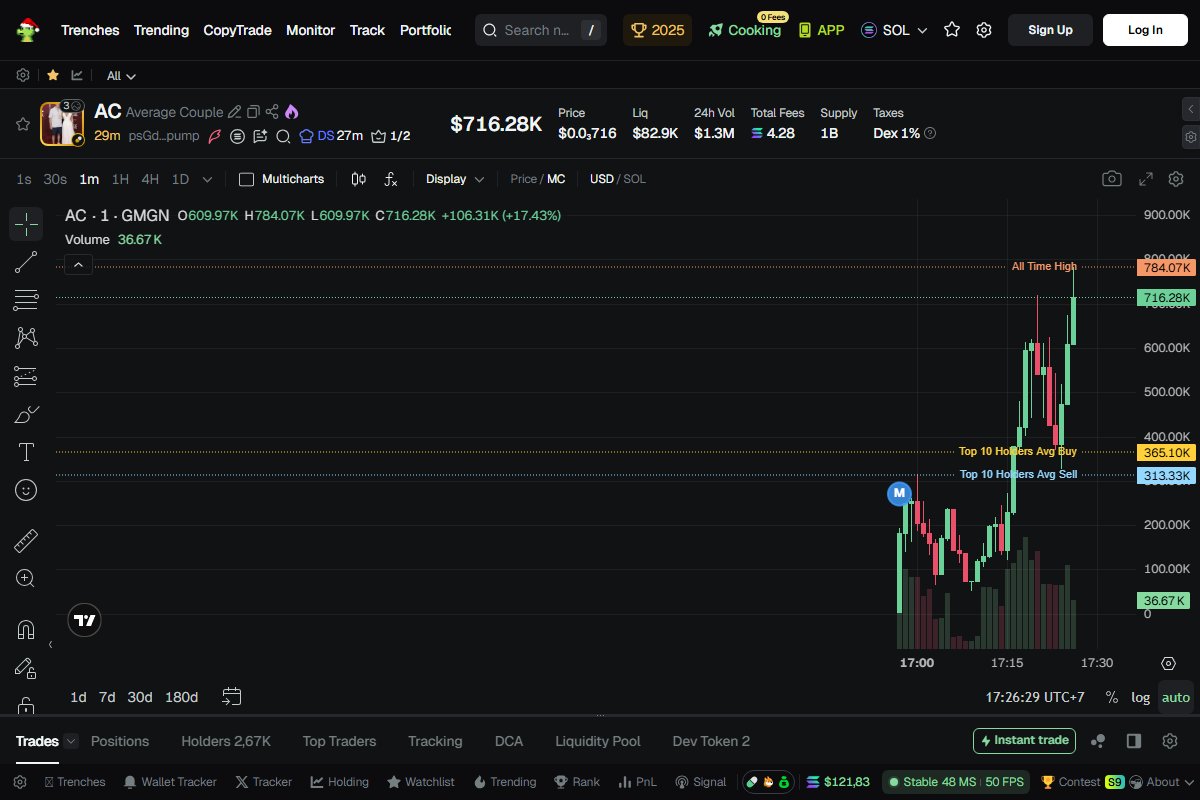Switch to the Holders tab
1200x800 pixels.
point(225,741)
